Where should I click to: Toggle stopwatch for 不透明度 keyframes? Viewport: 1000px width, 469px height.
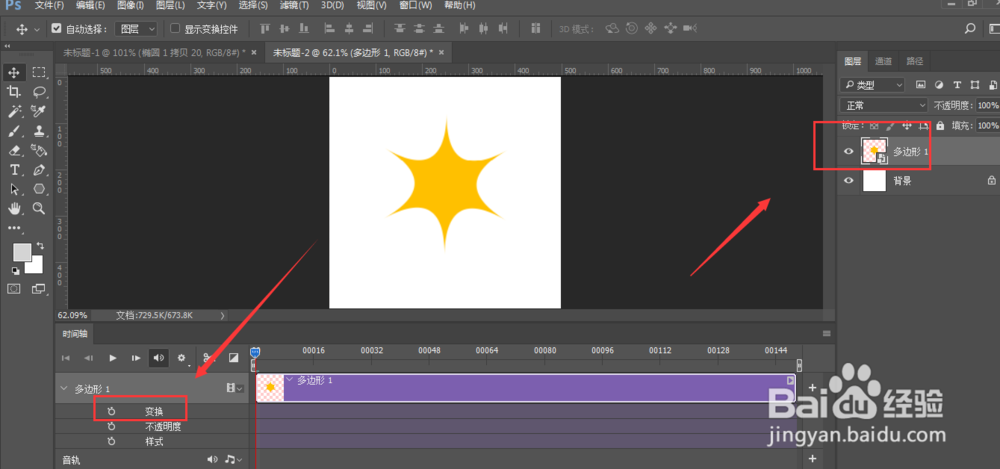111,426
